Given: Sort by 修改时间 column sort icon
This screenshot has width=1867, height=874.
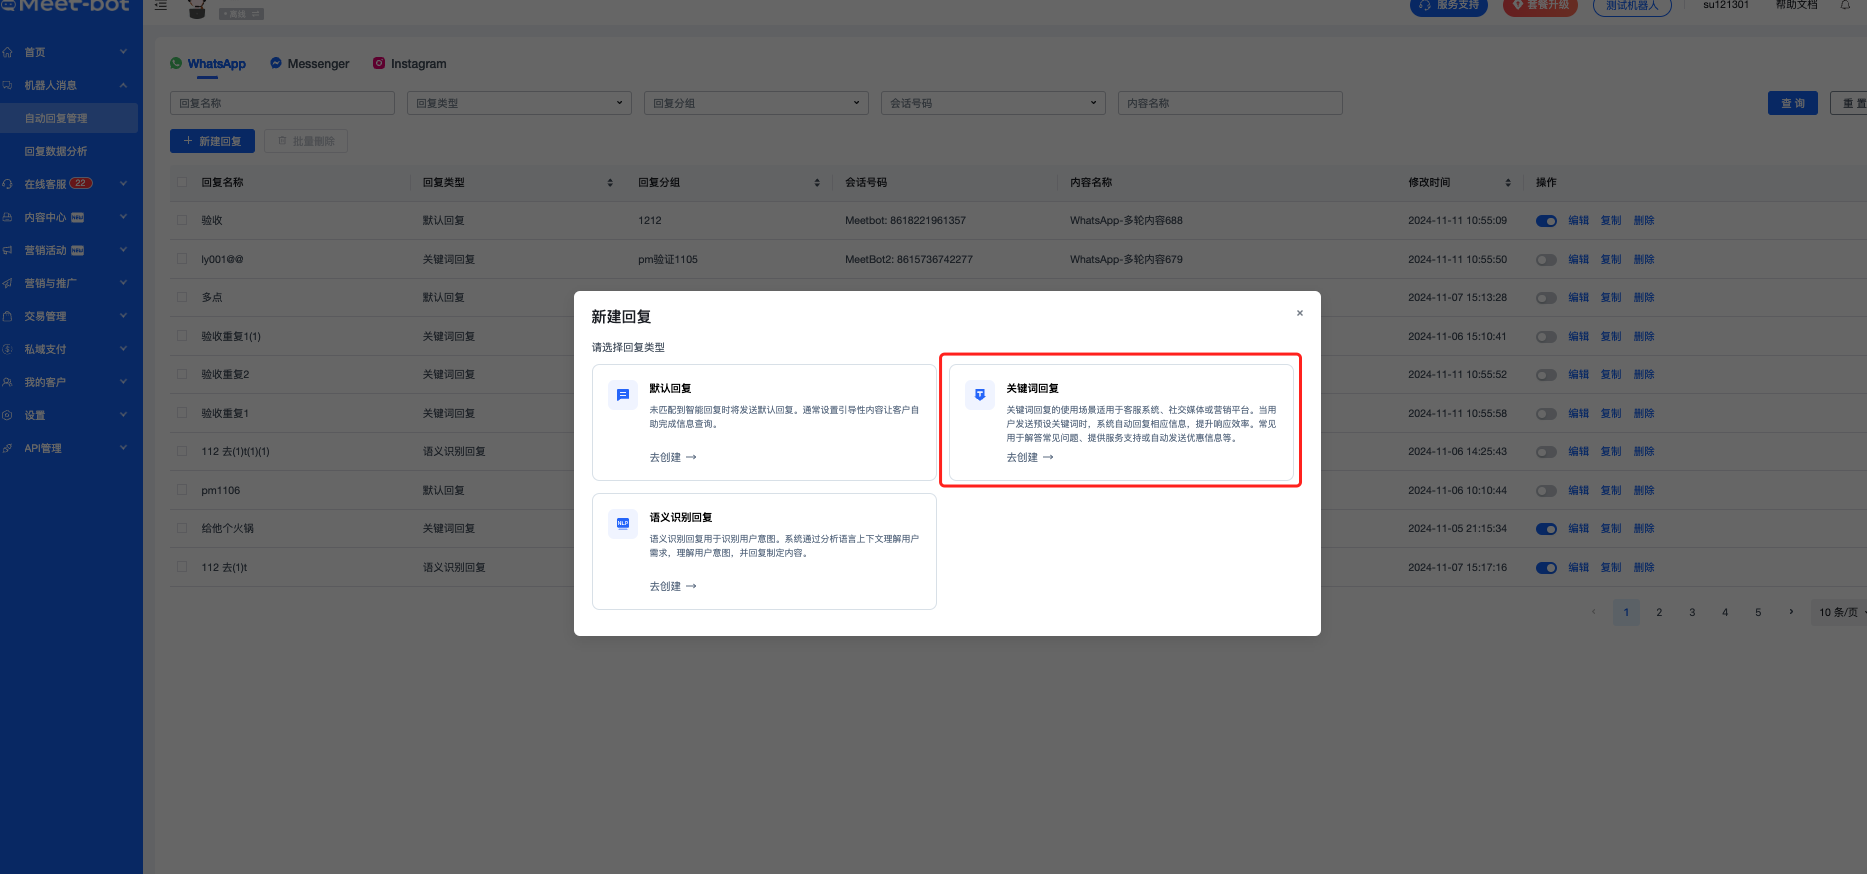Looking at the screenshot, I should pos(1508,183).
